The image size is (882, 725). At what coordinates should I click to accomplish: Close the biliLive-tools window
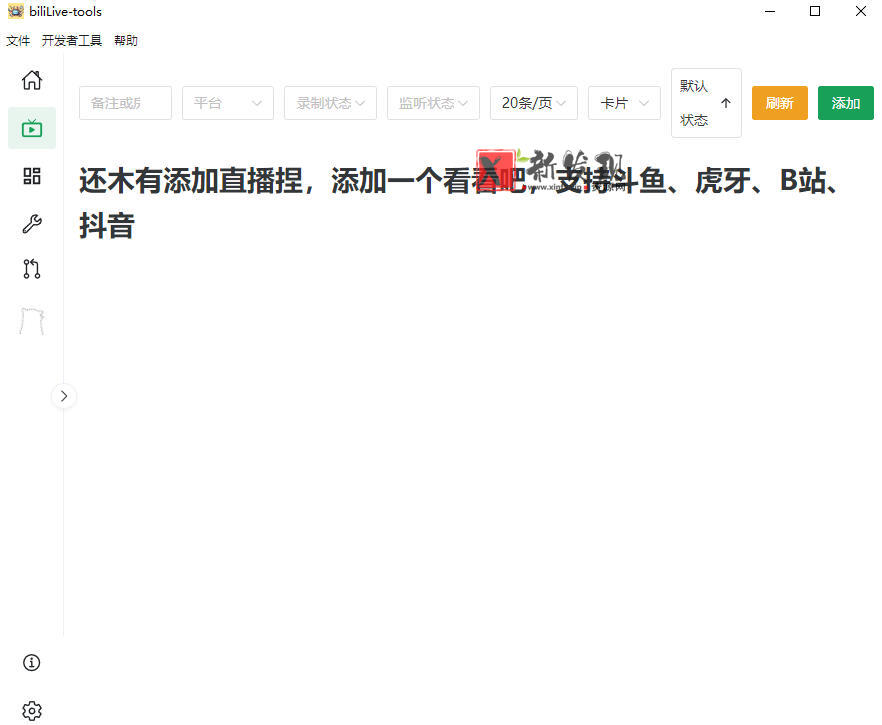pyautogui.click(x=860, y=11)
